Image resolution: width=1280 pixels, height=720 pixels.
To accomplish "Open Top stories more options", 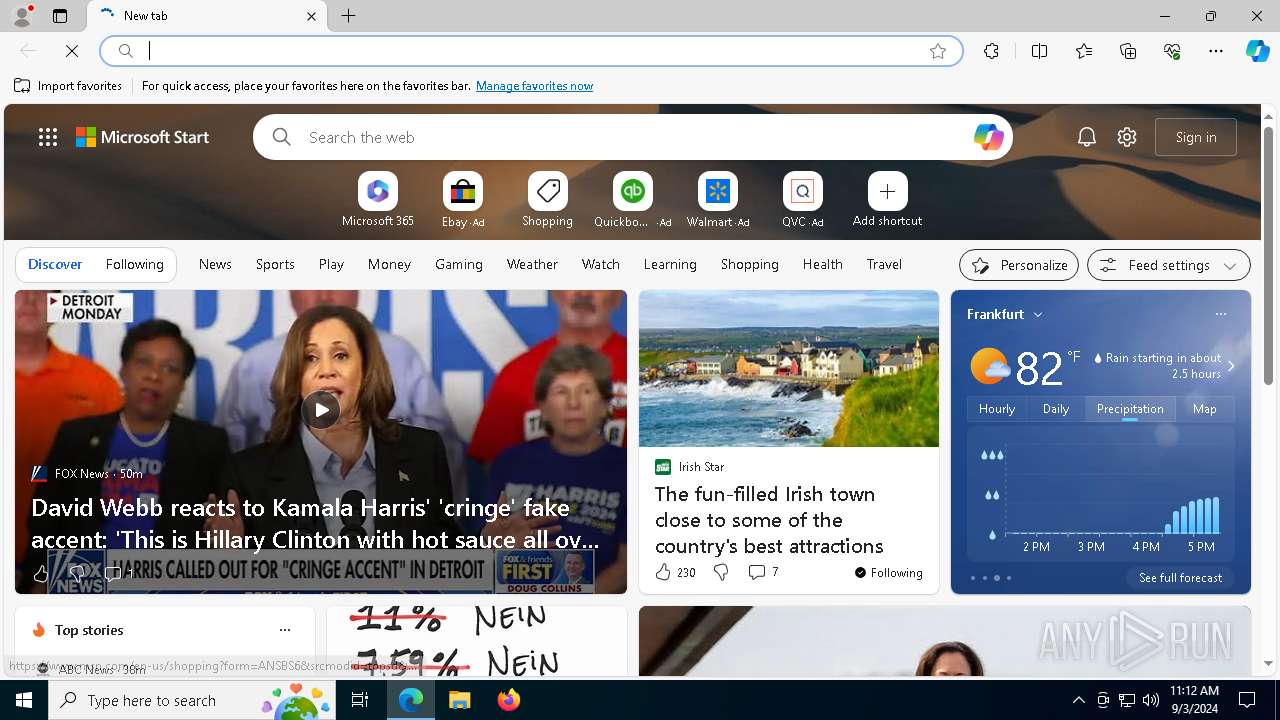I will pos(285,630).
